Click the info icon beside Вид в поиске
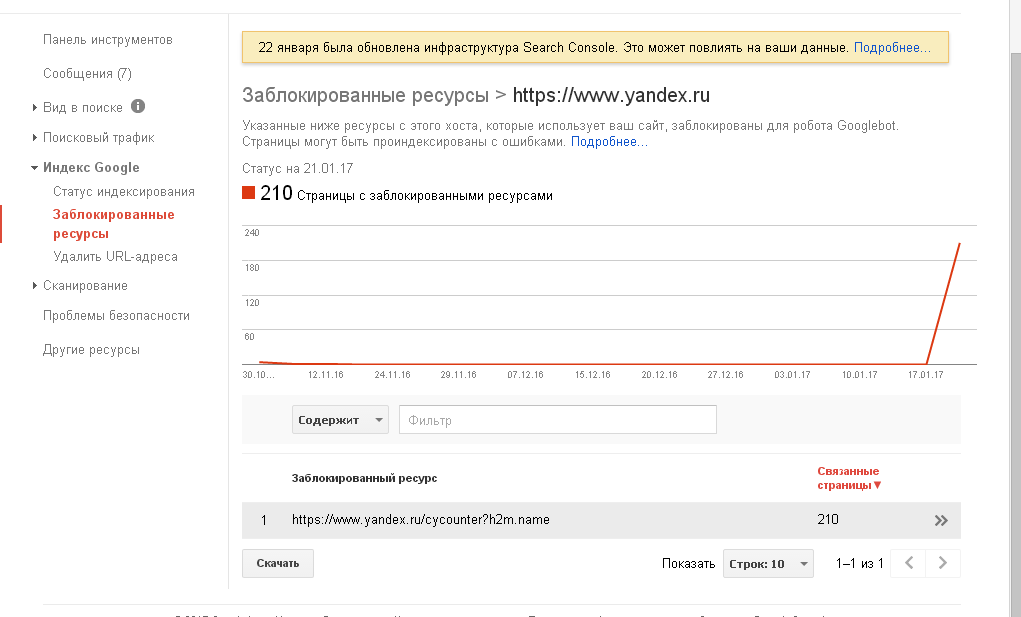This screenshot has width=1021, height=617. click(138, 106)
